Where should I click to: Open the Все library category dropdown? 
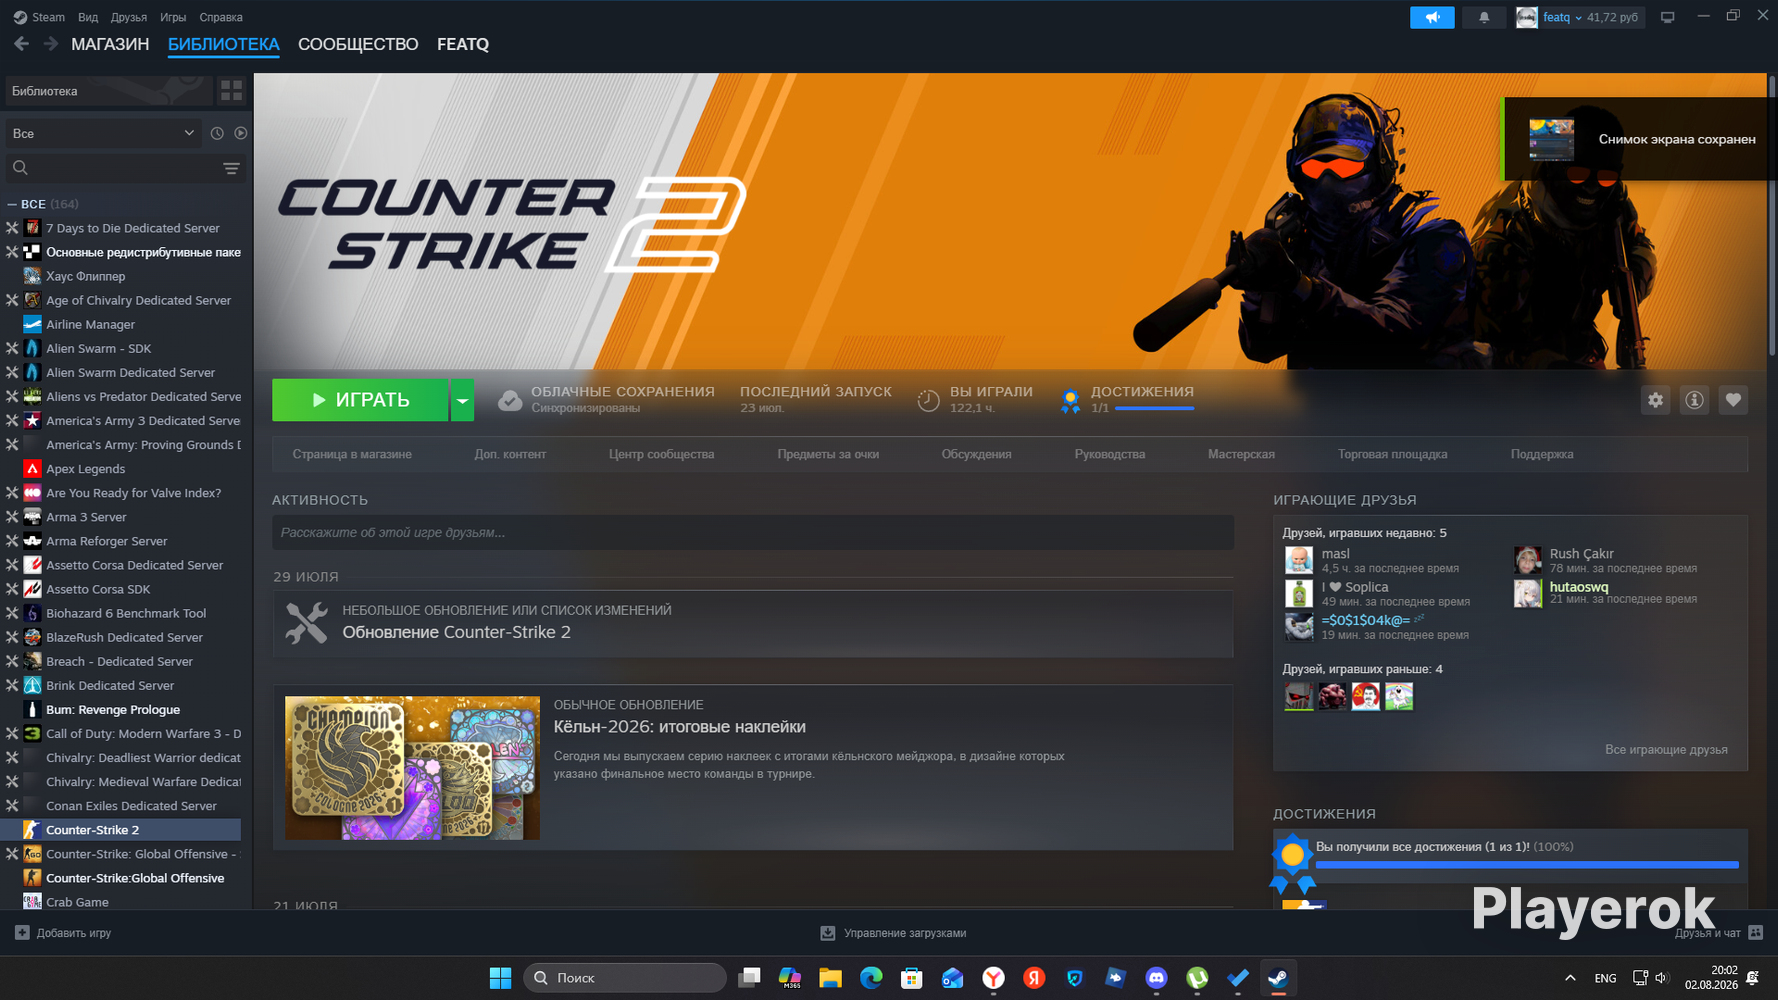pos(103,133)
